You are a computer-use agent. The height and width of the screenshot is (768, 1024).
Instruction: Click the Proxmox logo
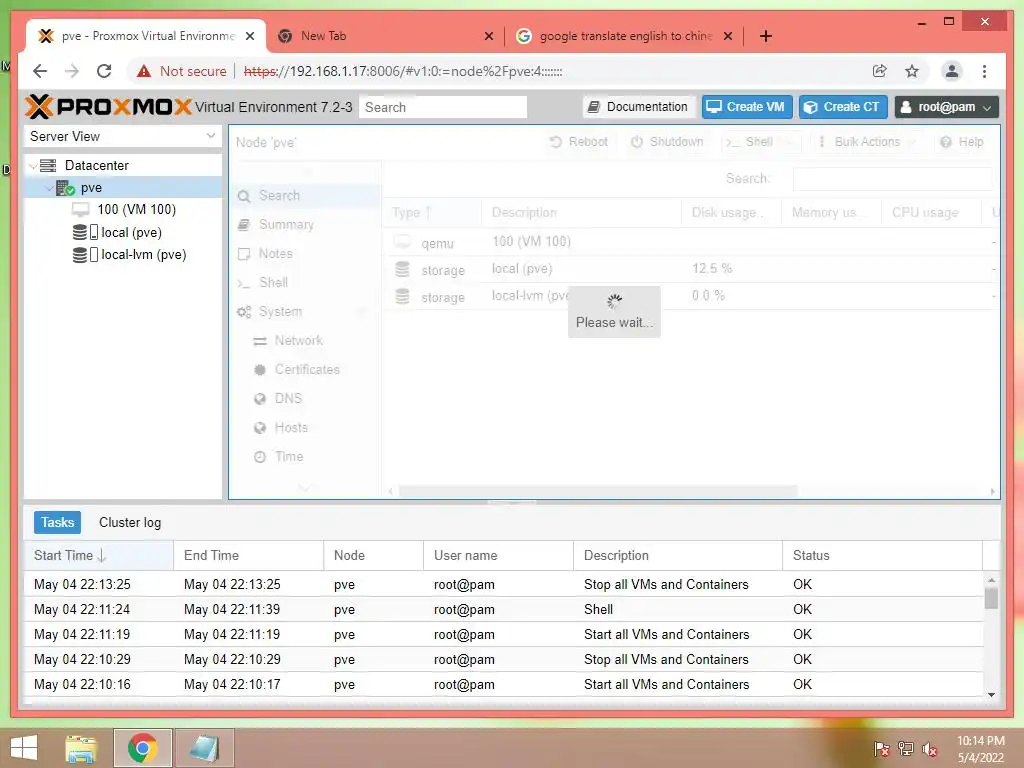click(x=108, y=106)
